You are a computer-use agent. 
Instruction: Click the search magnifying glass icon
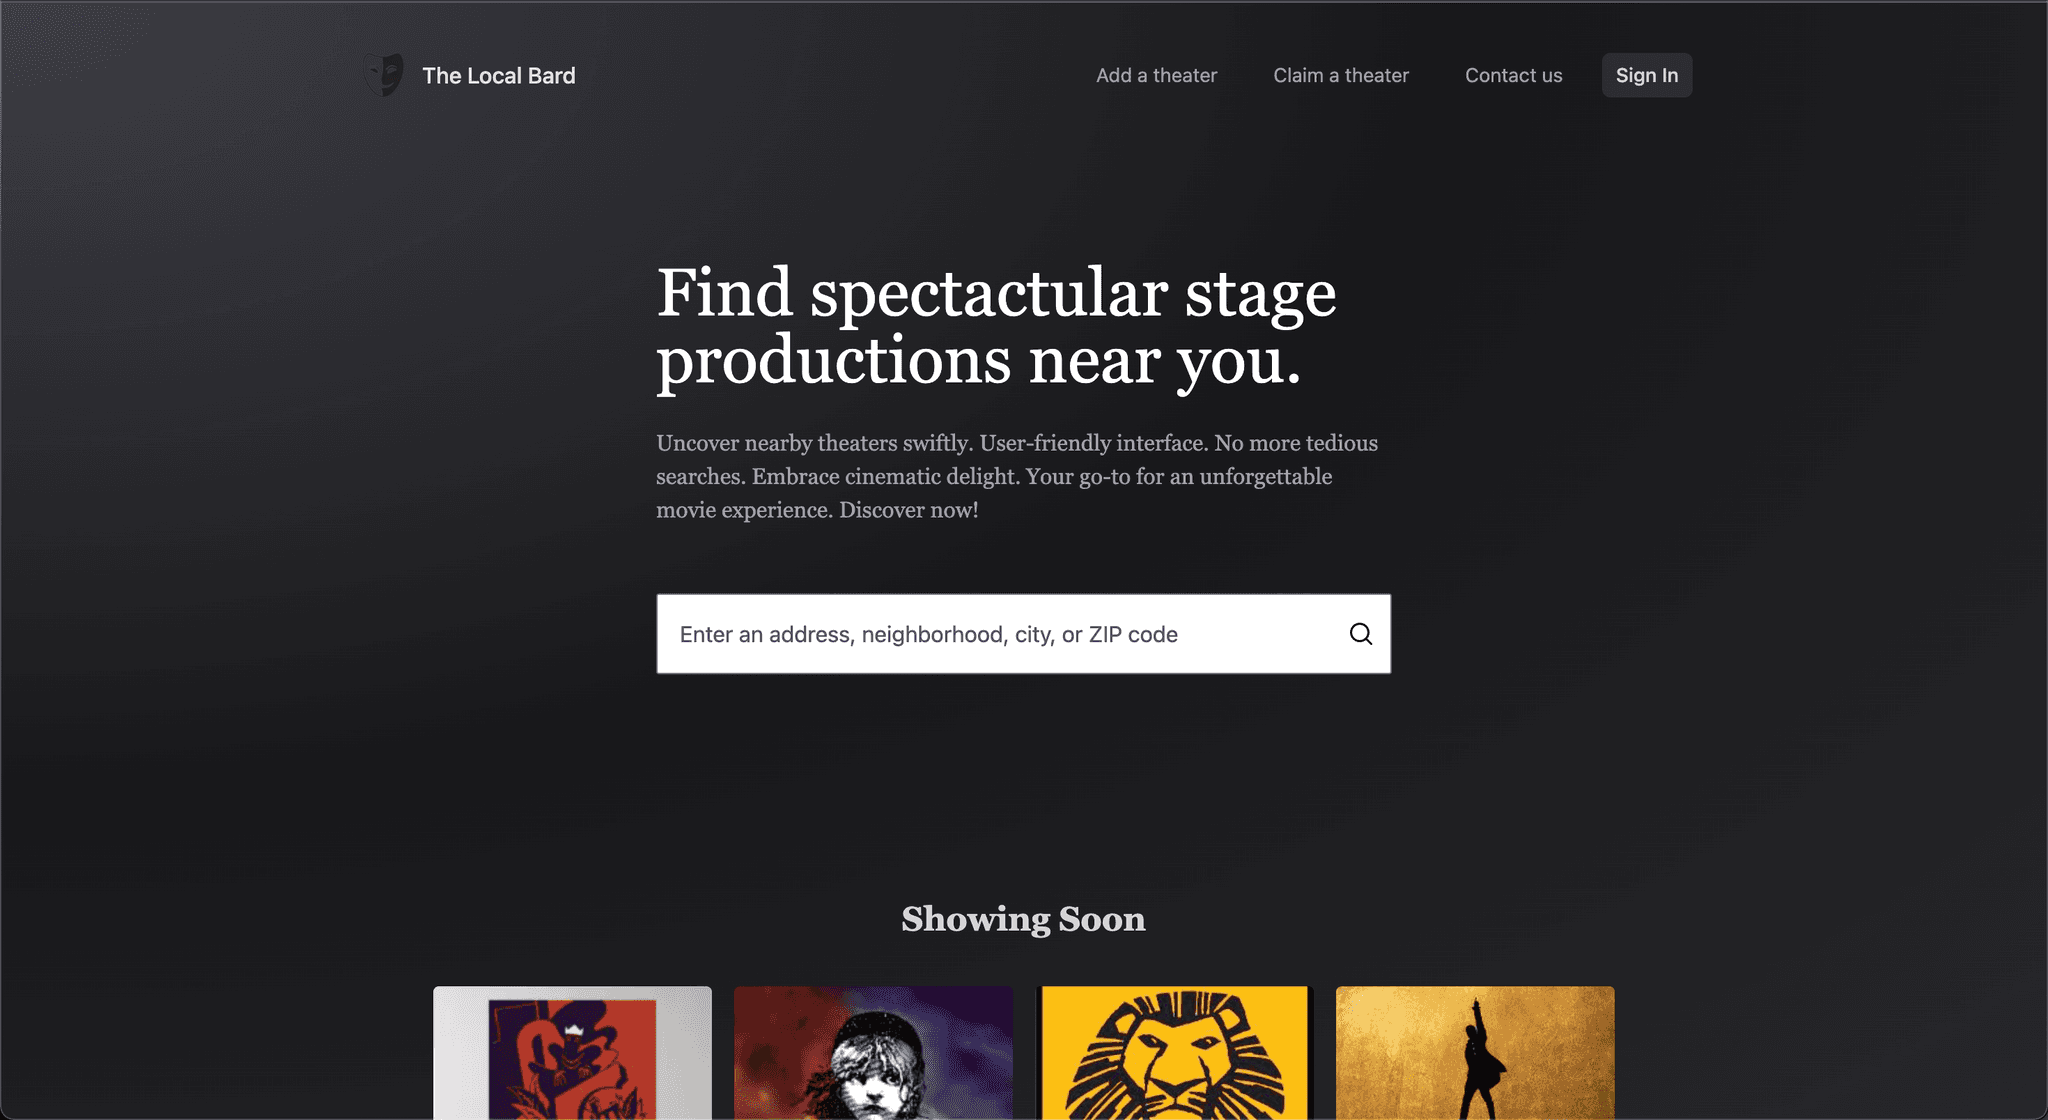pyautogui.click(x=1360, y=634)
